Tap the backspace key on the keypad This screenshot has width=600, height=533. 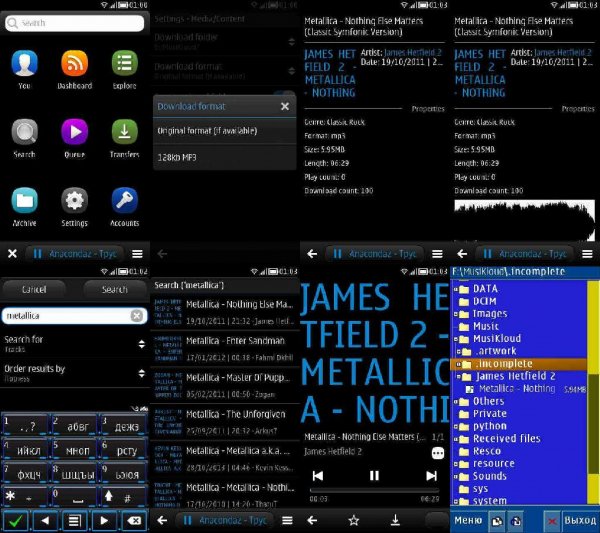point(134,521)
